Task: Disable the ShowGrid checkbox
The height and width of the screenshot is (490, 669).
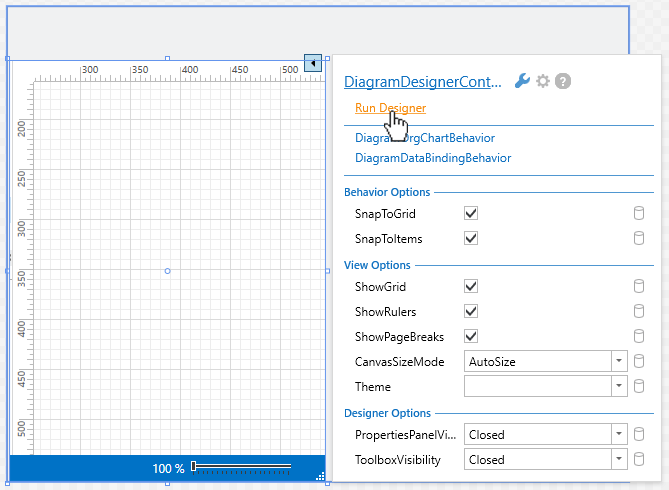Action: 472,286
